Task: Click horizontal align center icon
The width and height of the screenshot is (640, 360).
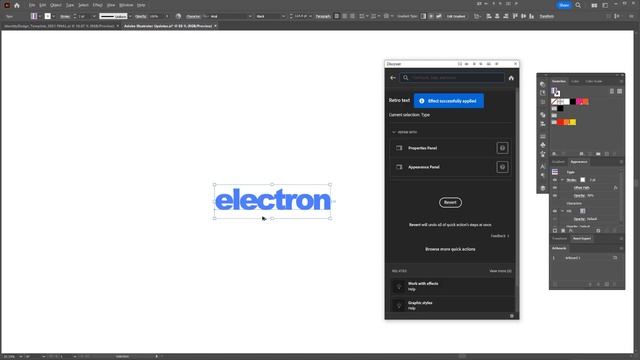Action: point(497,16)
